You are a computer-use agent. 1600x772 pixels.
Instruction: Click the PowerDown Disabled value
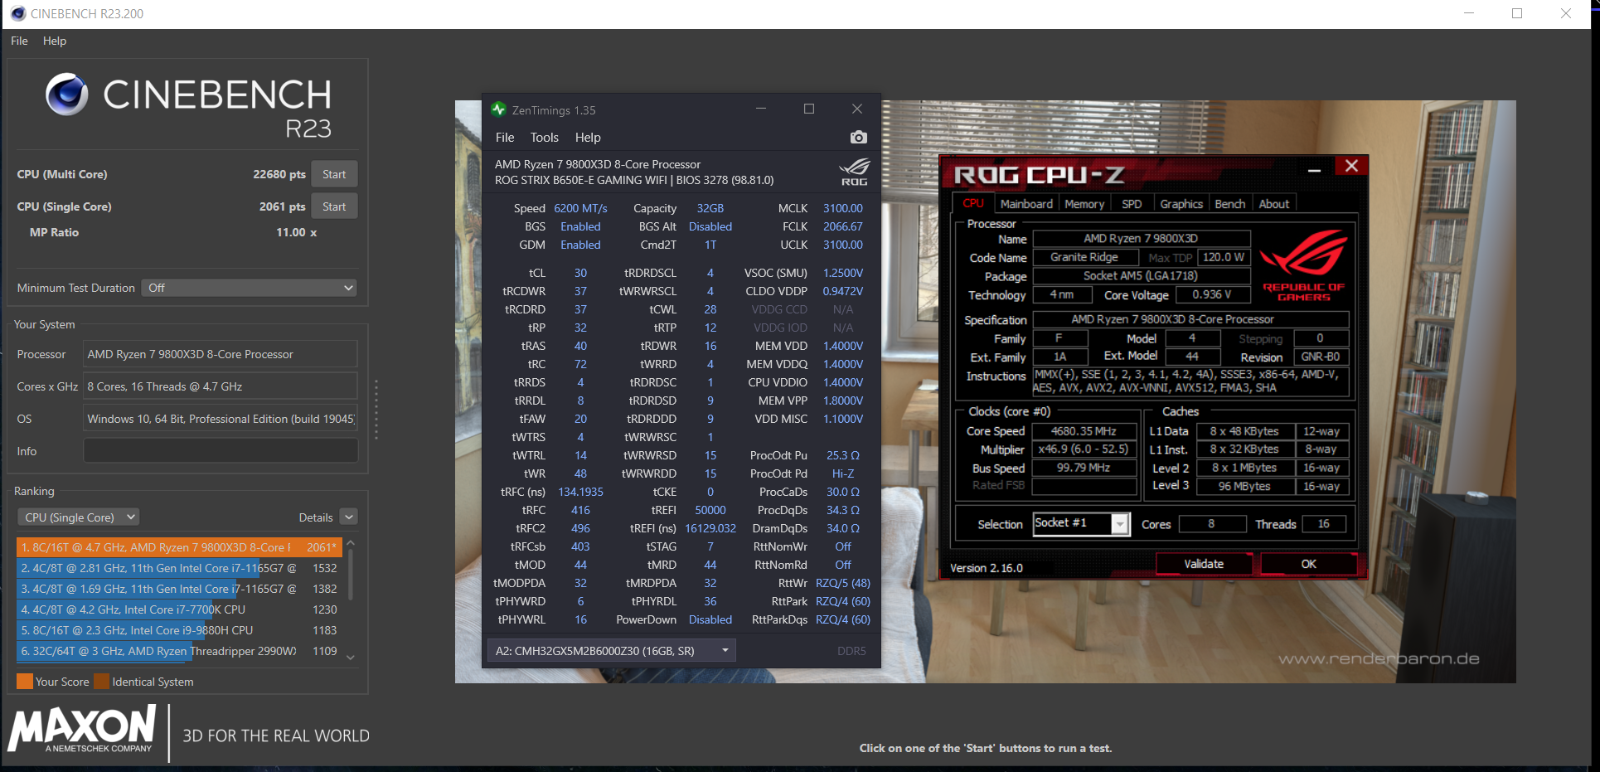[710, 620]
